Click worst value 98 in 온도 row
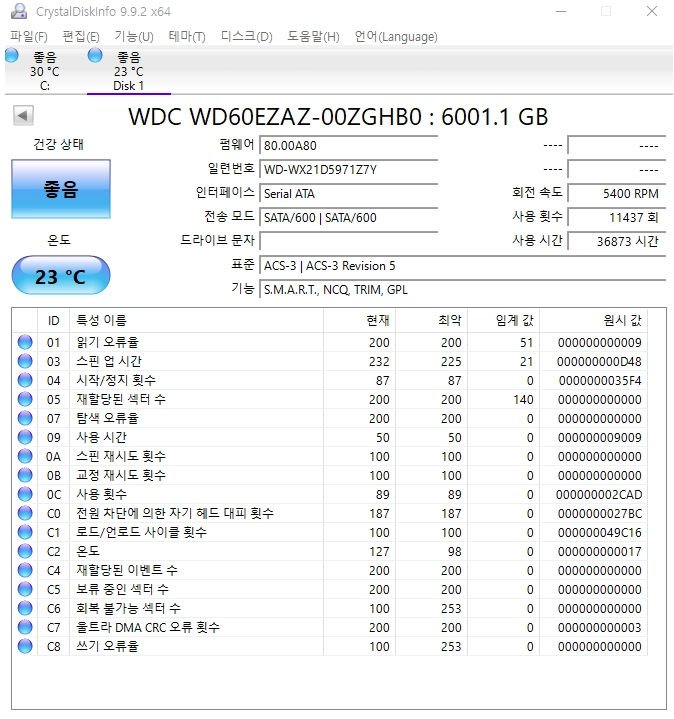 coord(454,552)
